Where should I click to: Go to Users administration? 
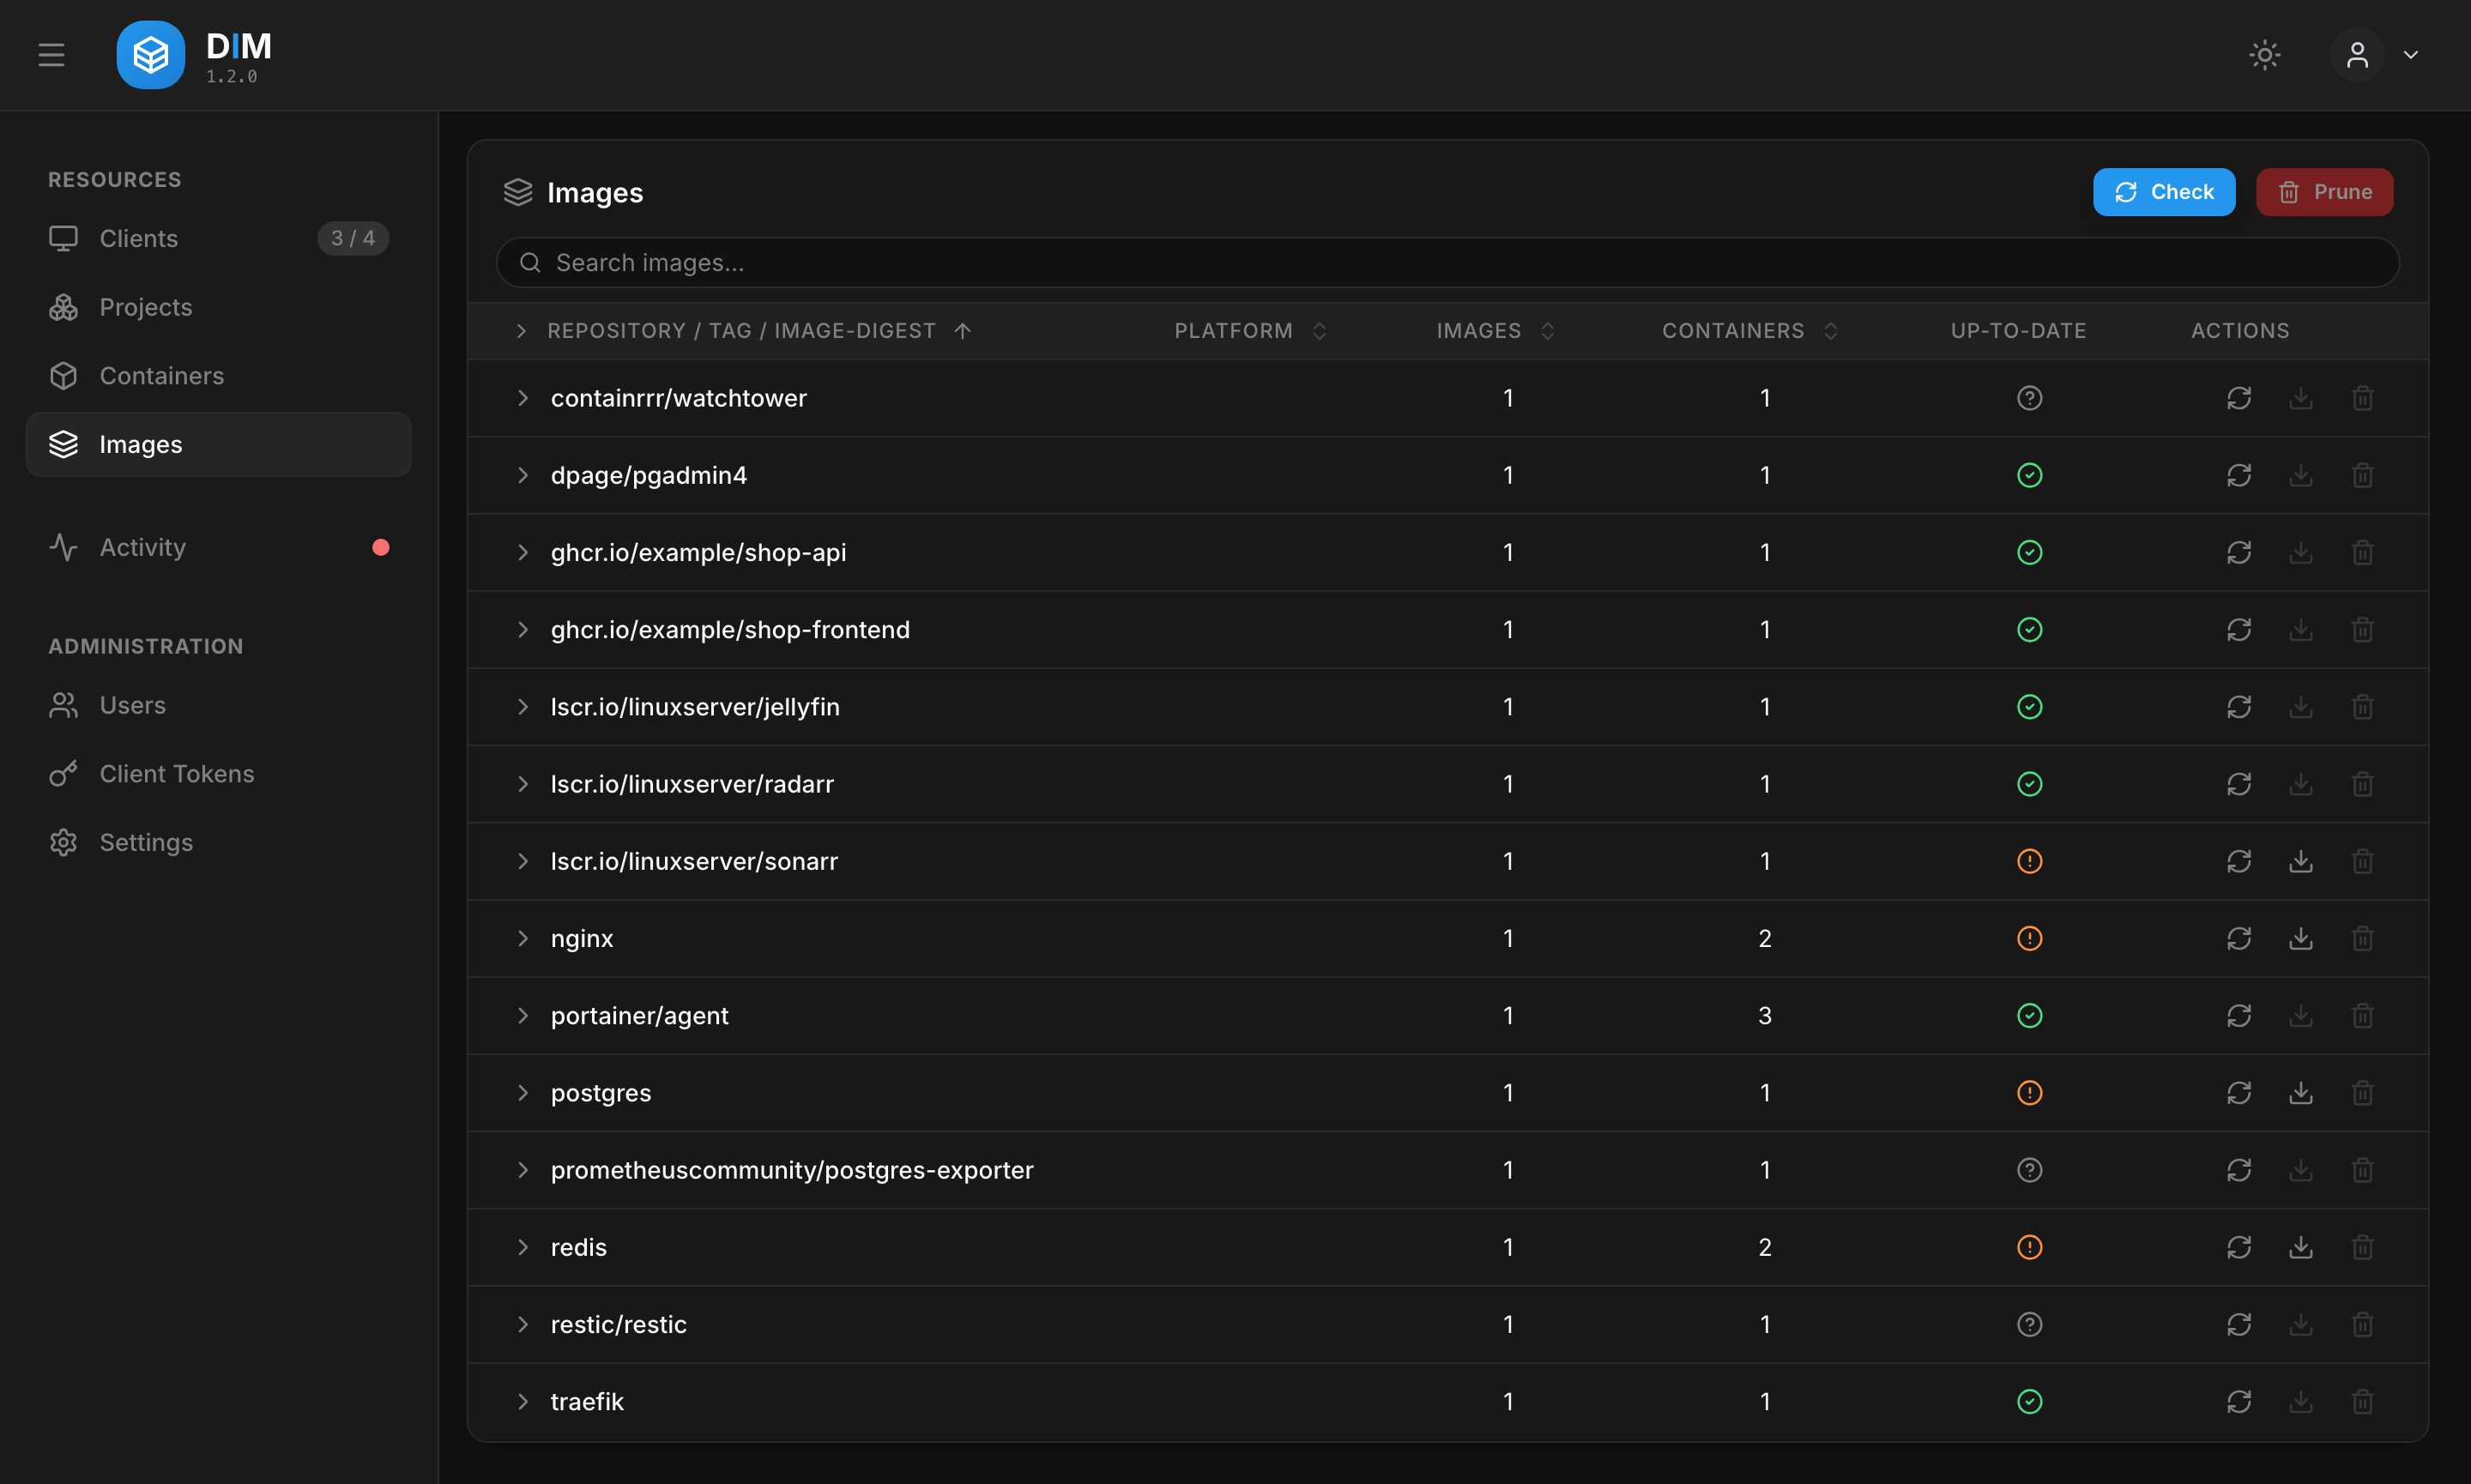(218, 705)
